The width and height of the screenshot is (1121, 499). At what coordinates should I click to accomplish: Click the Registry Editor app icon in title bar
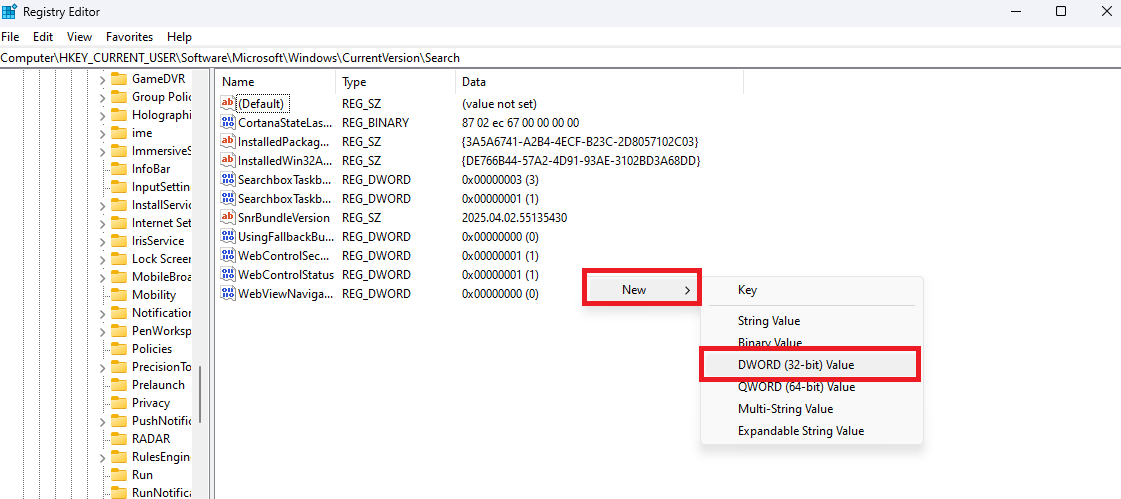coord(9,11)
